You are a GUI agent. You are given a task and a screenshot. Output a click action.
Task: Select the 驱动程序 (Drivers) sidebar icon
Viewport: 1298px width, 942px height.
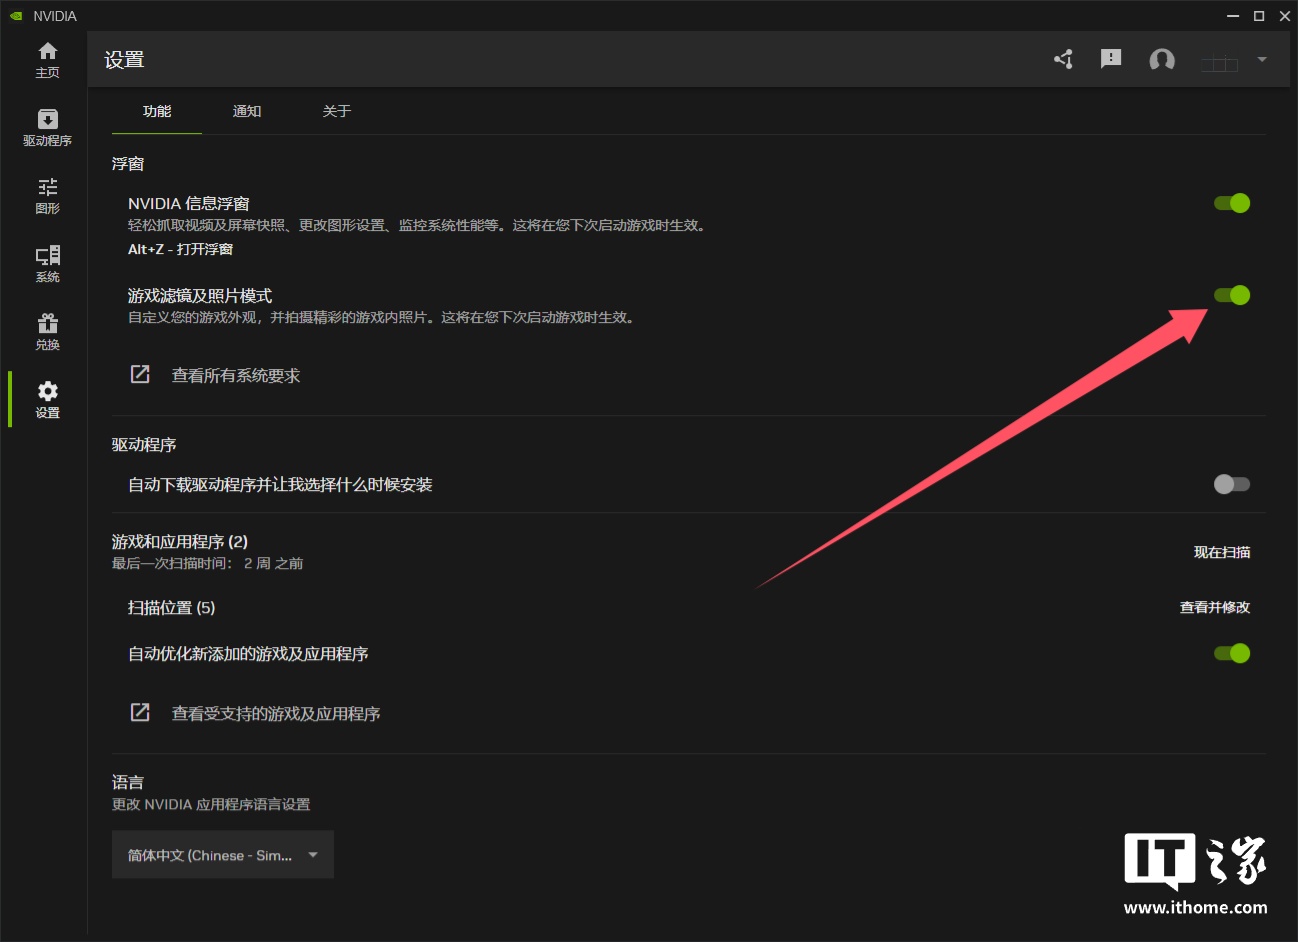46,126
